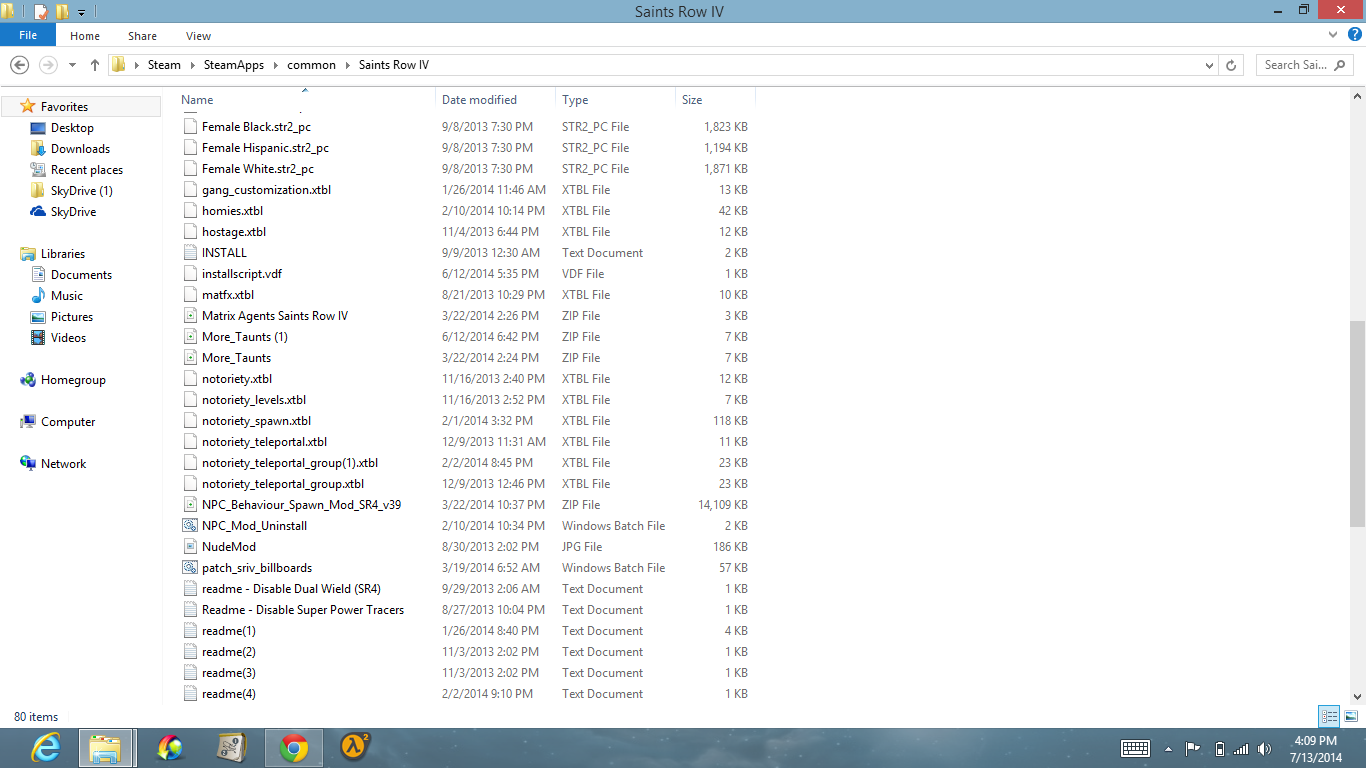Open Customize Quick Access Toolbar dropdown
This screenshot has height=768, width=1366.
click(81, 13)
